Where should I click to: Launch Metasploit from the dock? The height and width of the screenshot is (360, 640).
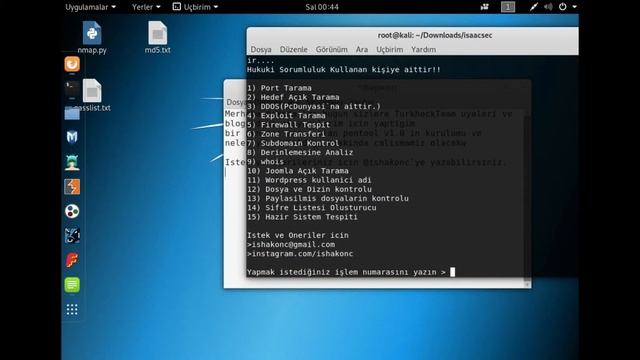pyautogui.click(x=72, y=138)
